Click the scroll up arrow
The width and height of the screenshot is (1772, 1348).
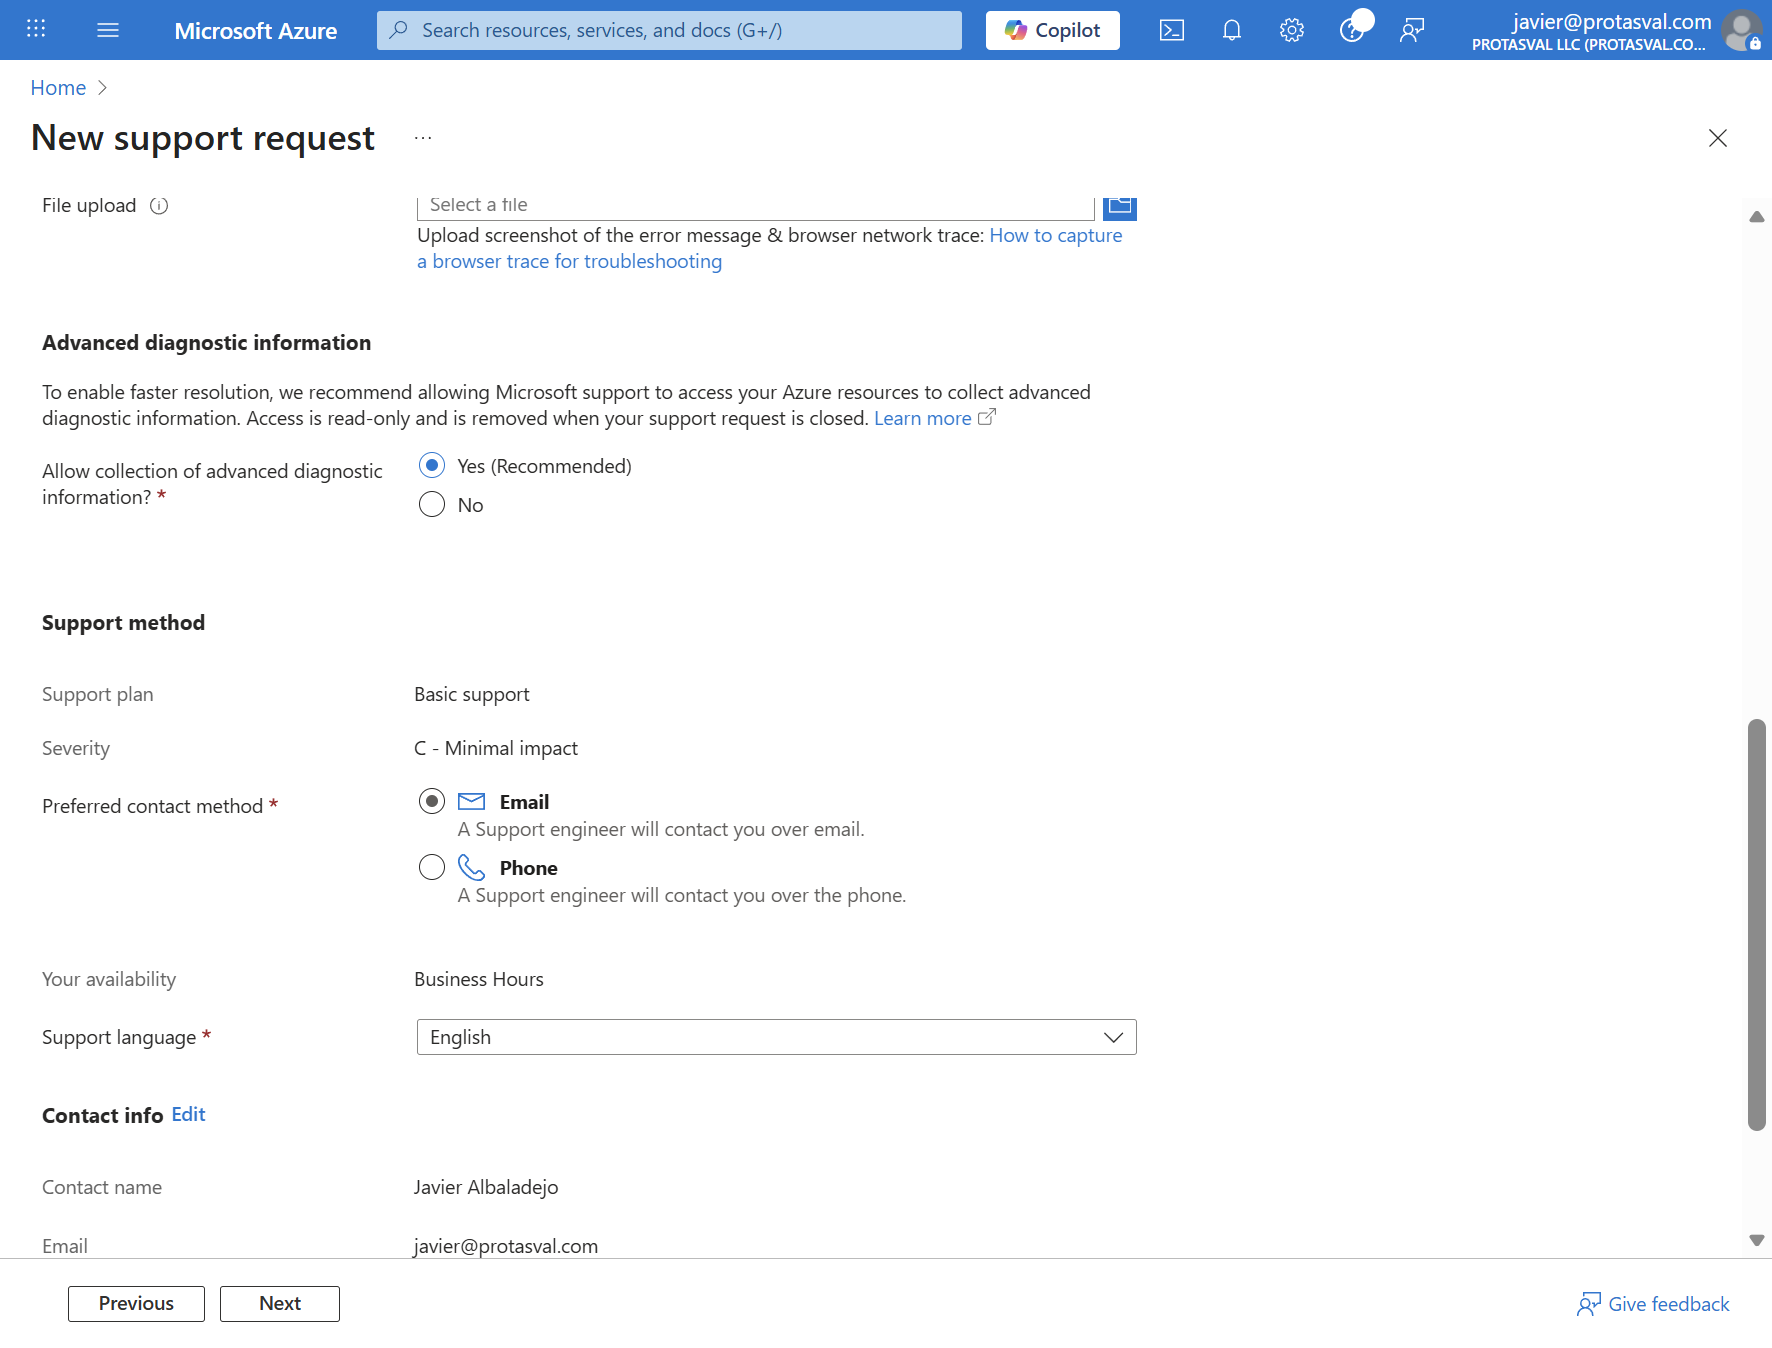click(x=1757, y=217)
